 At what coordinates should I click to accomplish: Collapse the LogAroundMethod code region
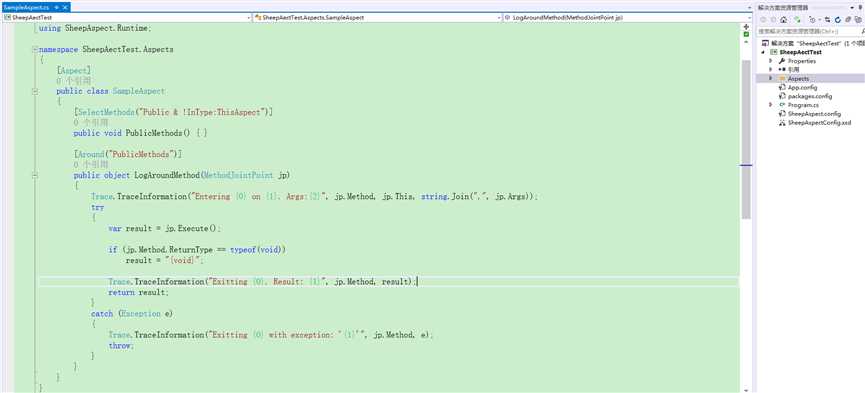[35, 175]
